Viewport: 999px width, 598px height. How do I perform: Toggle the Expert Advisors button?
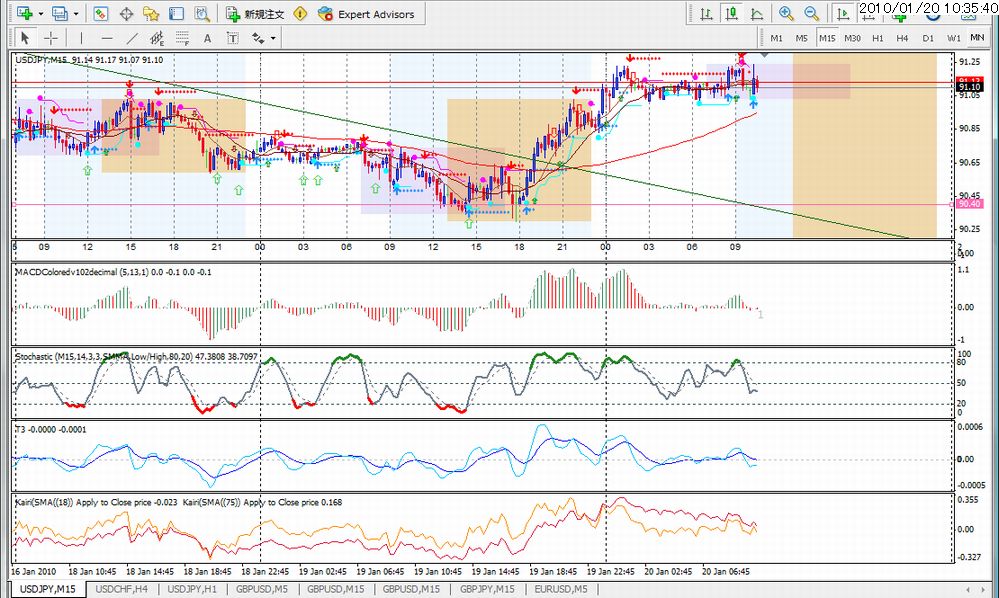pyautogui.click(x=367, y=13)
